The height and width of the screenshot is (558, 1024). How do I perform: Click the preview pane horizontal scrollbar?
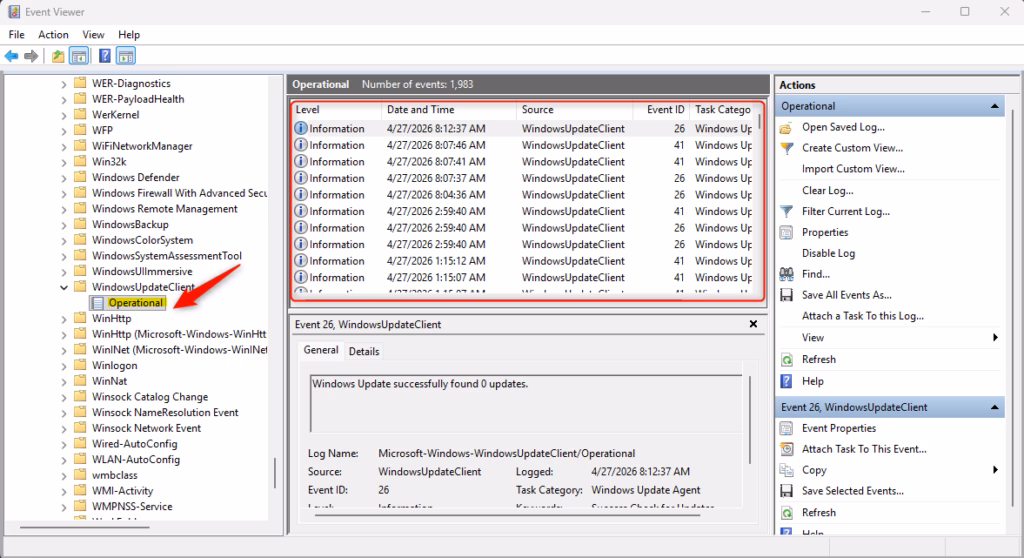point(507,515)
